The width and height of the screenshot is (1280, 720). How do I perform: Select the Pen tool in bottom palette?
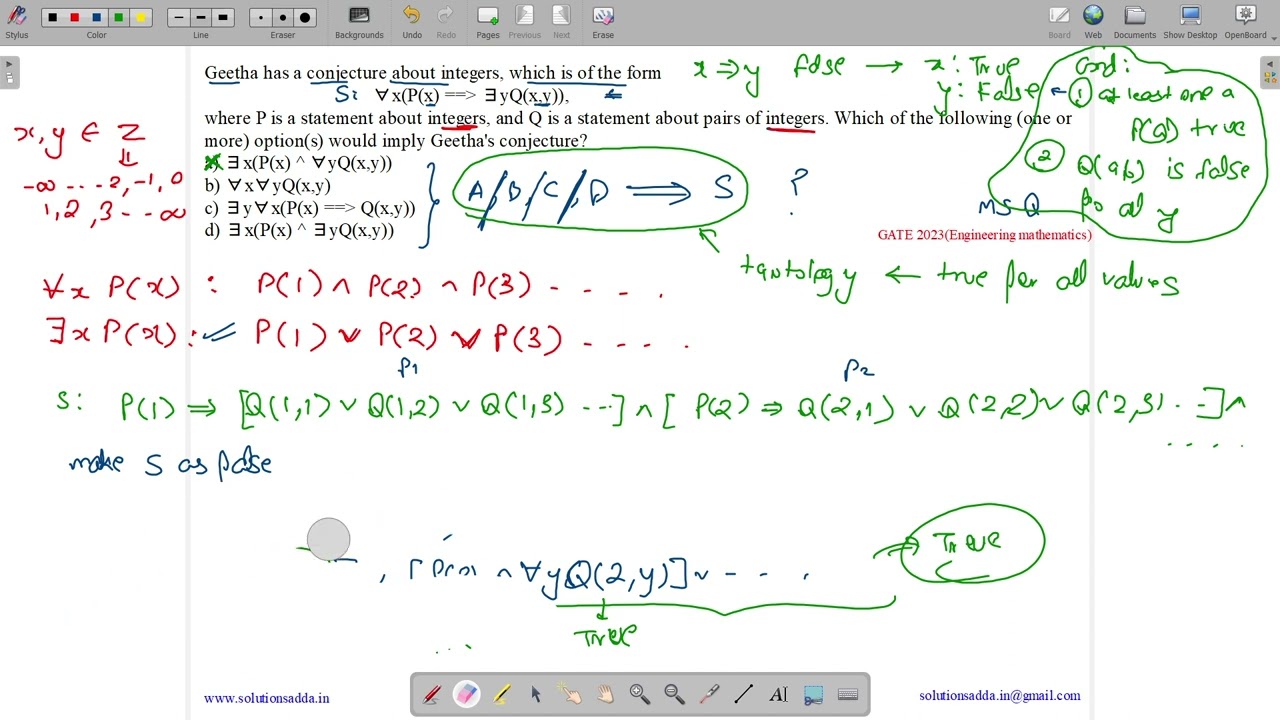432,695
